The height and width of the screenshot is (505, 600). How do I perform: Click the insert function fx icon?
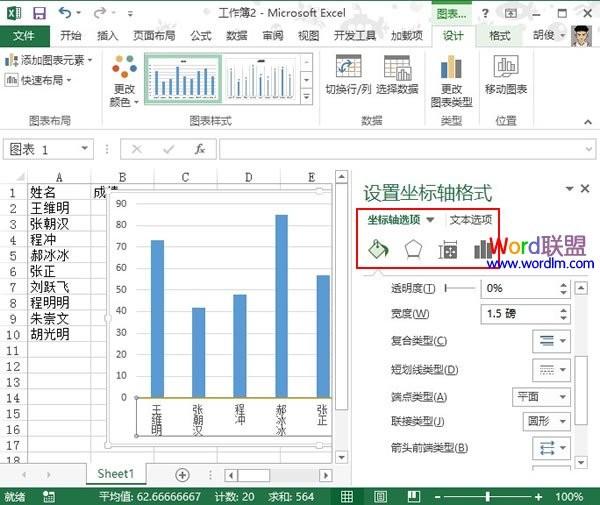coord(199,149)
